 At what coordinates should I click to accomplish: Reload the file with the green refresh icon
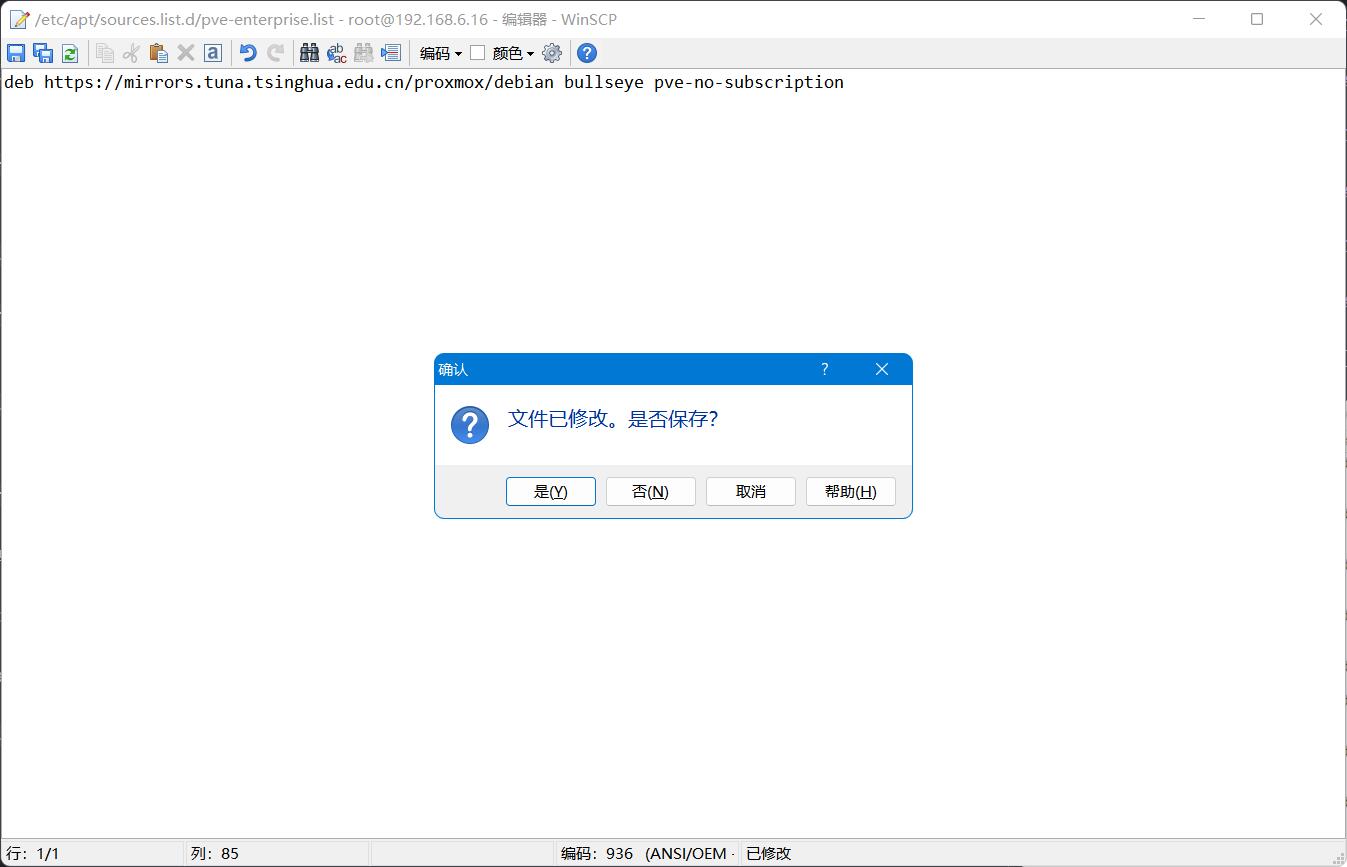70,53
